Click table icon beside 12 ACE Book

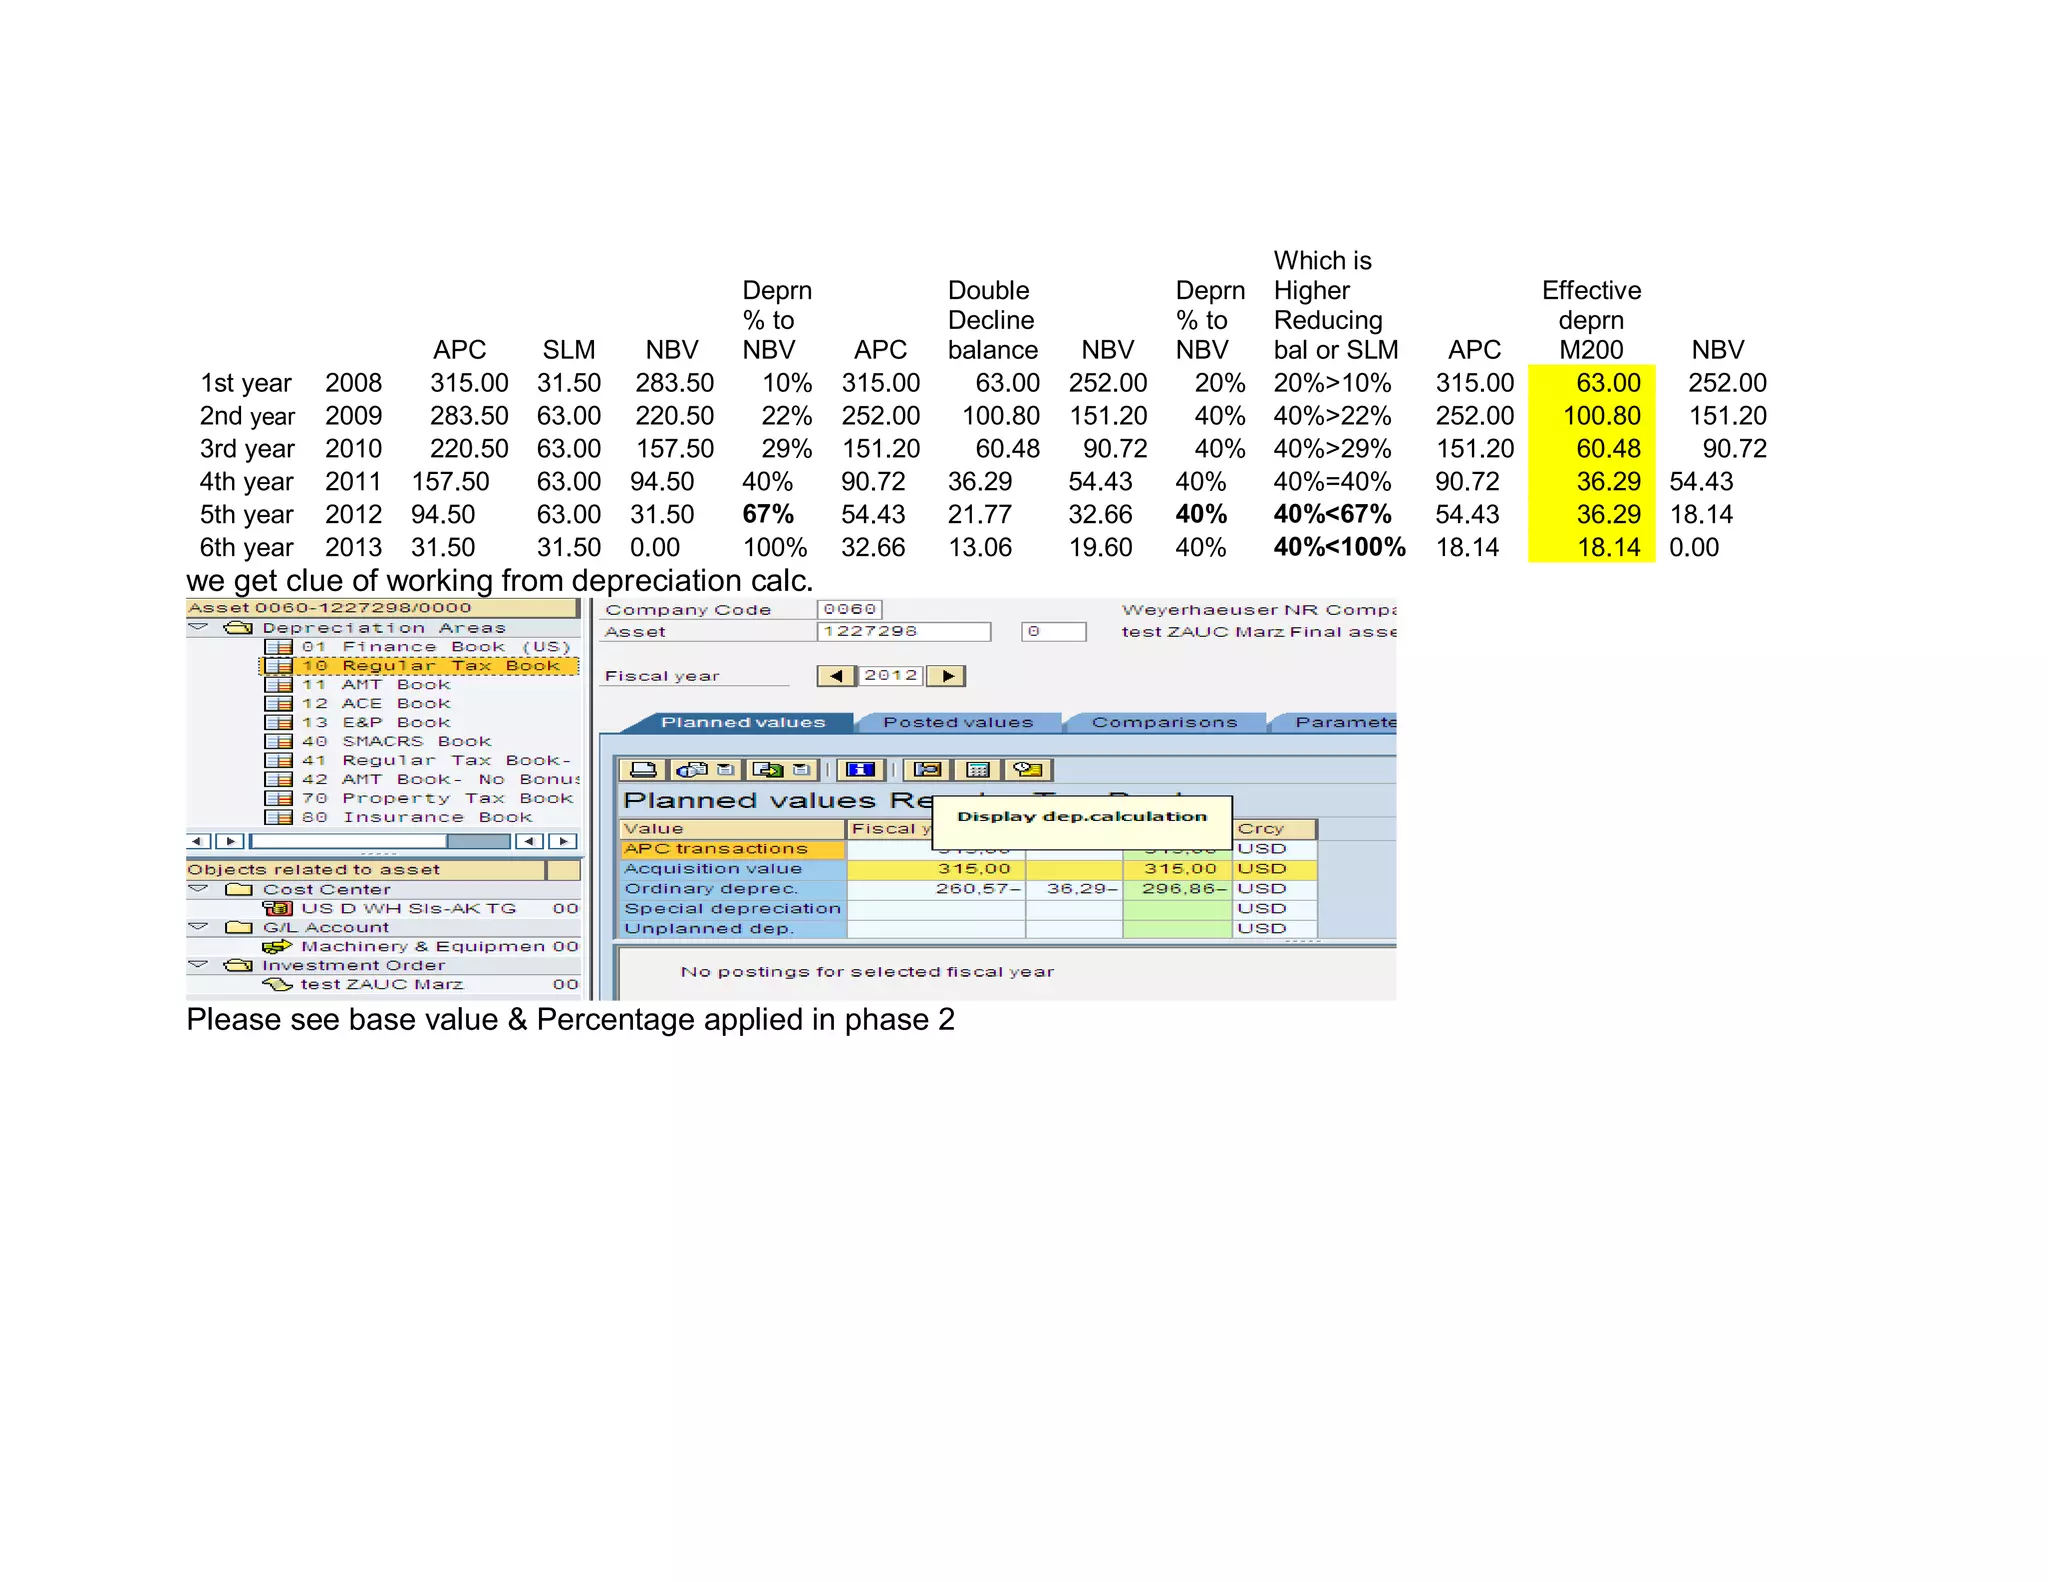[279, 704]
